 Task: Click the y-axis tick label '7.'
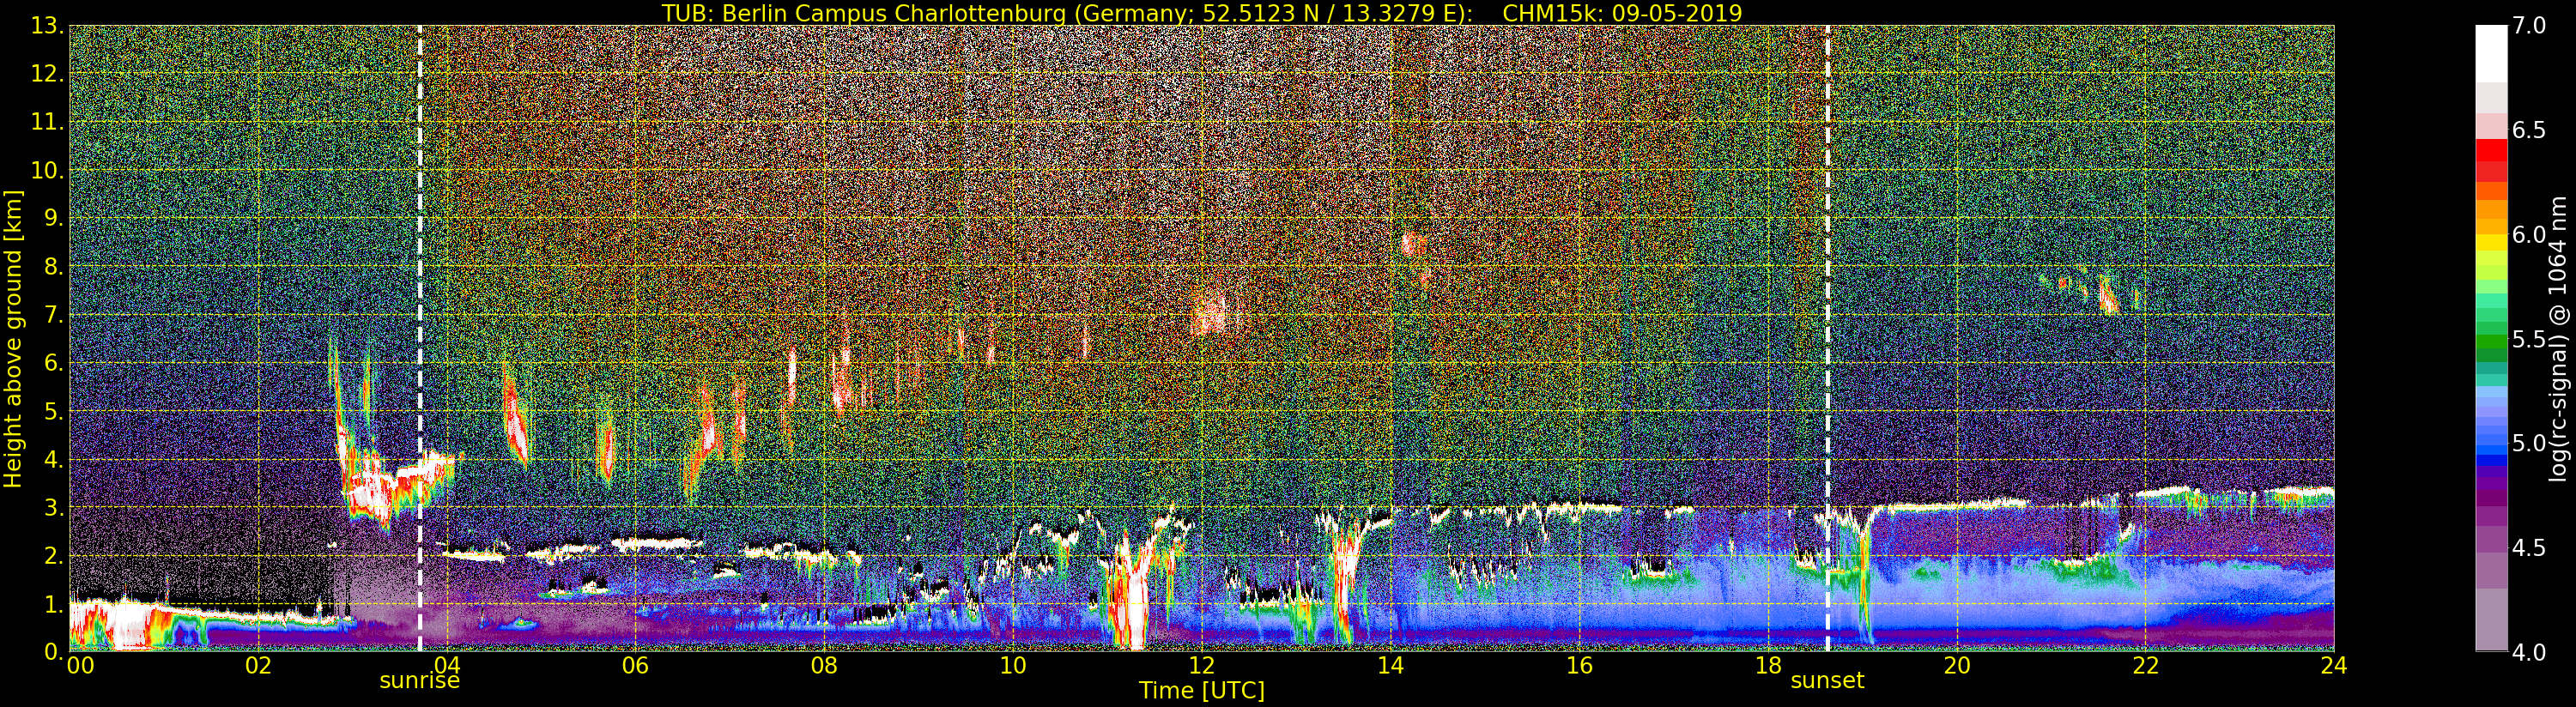(x=52, y=315)
